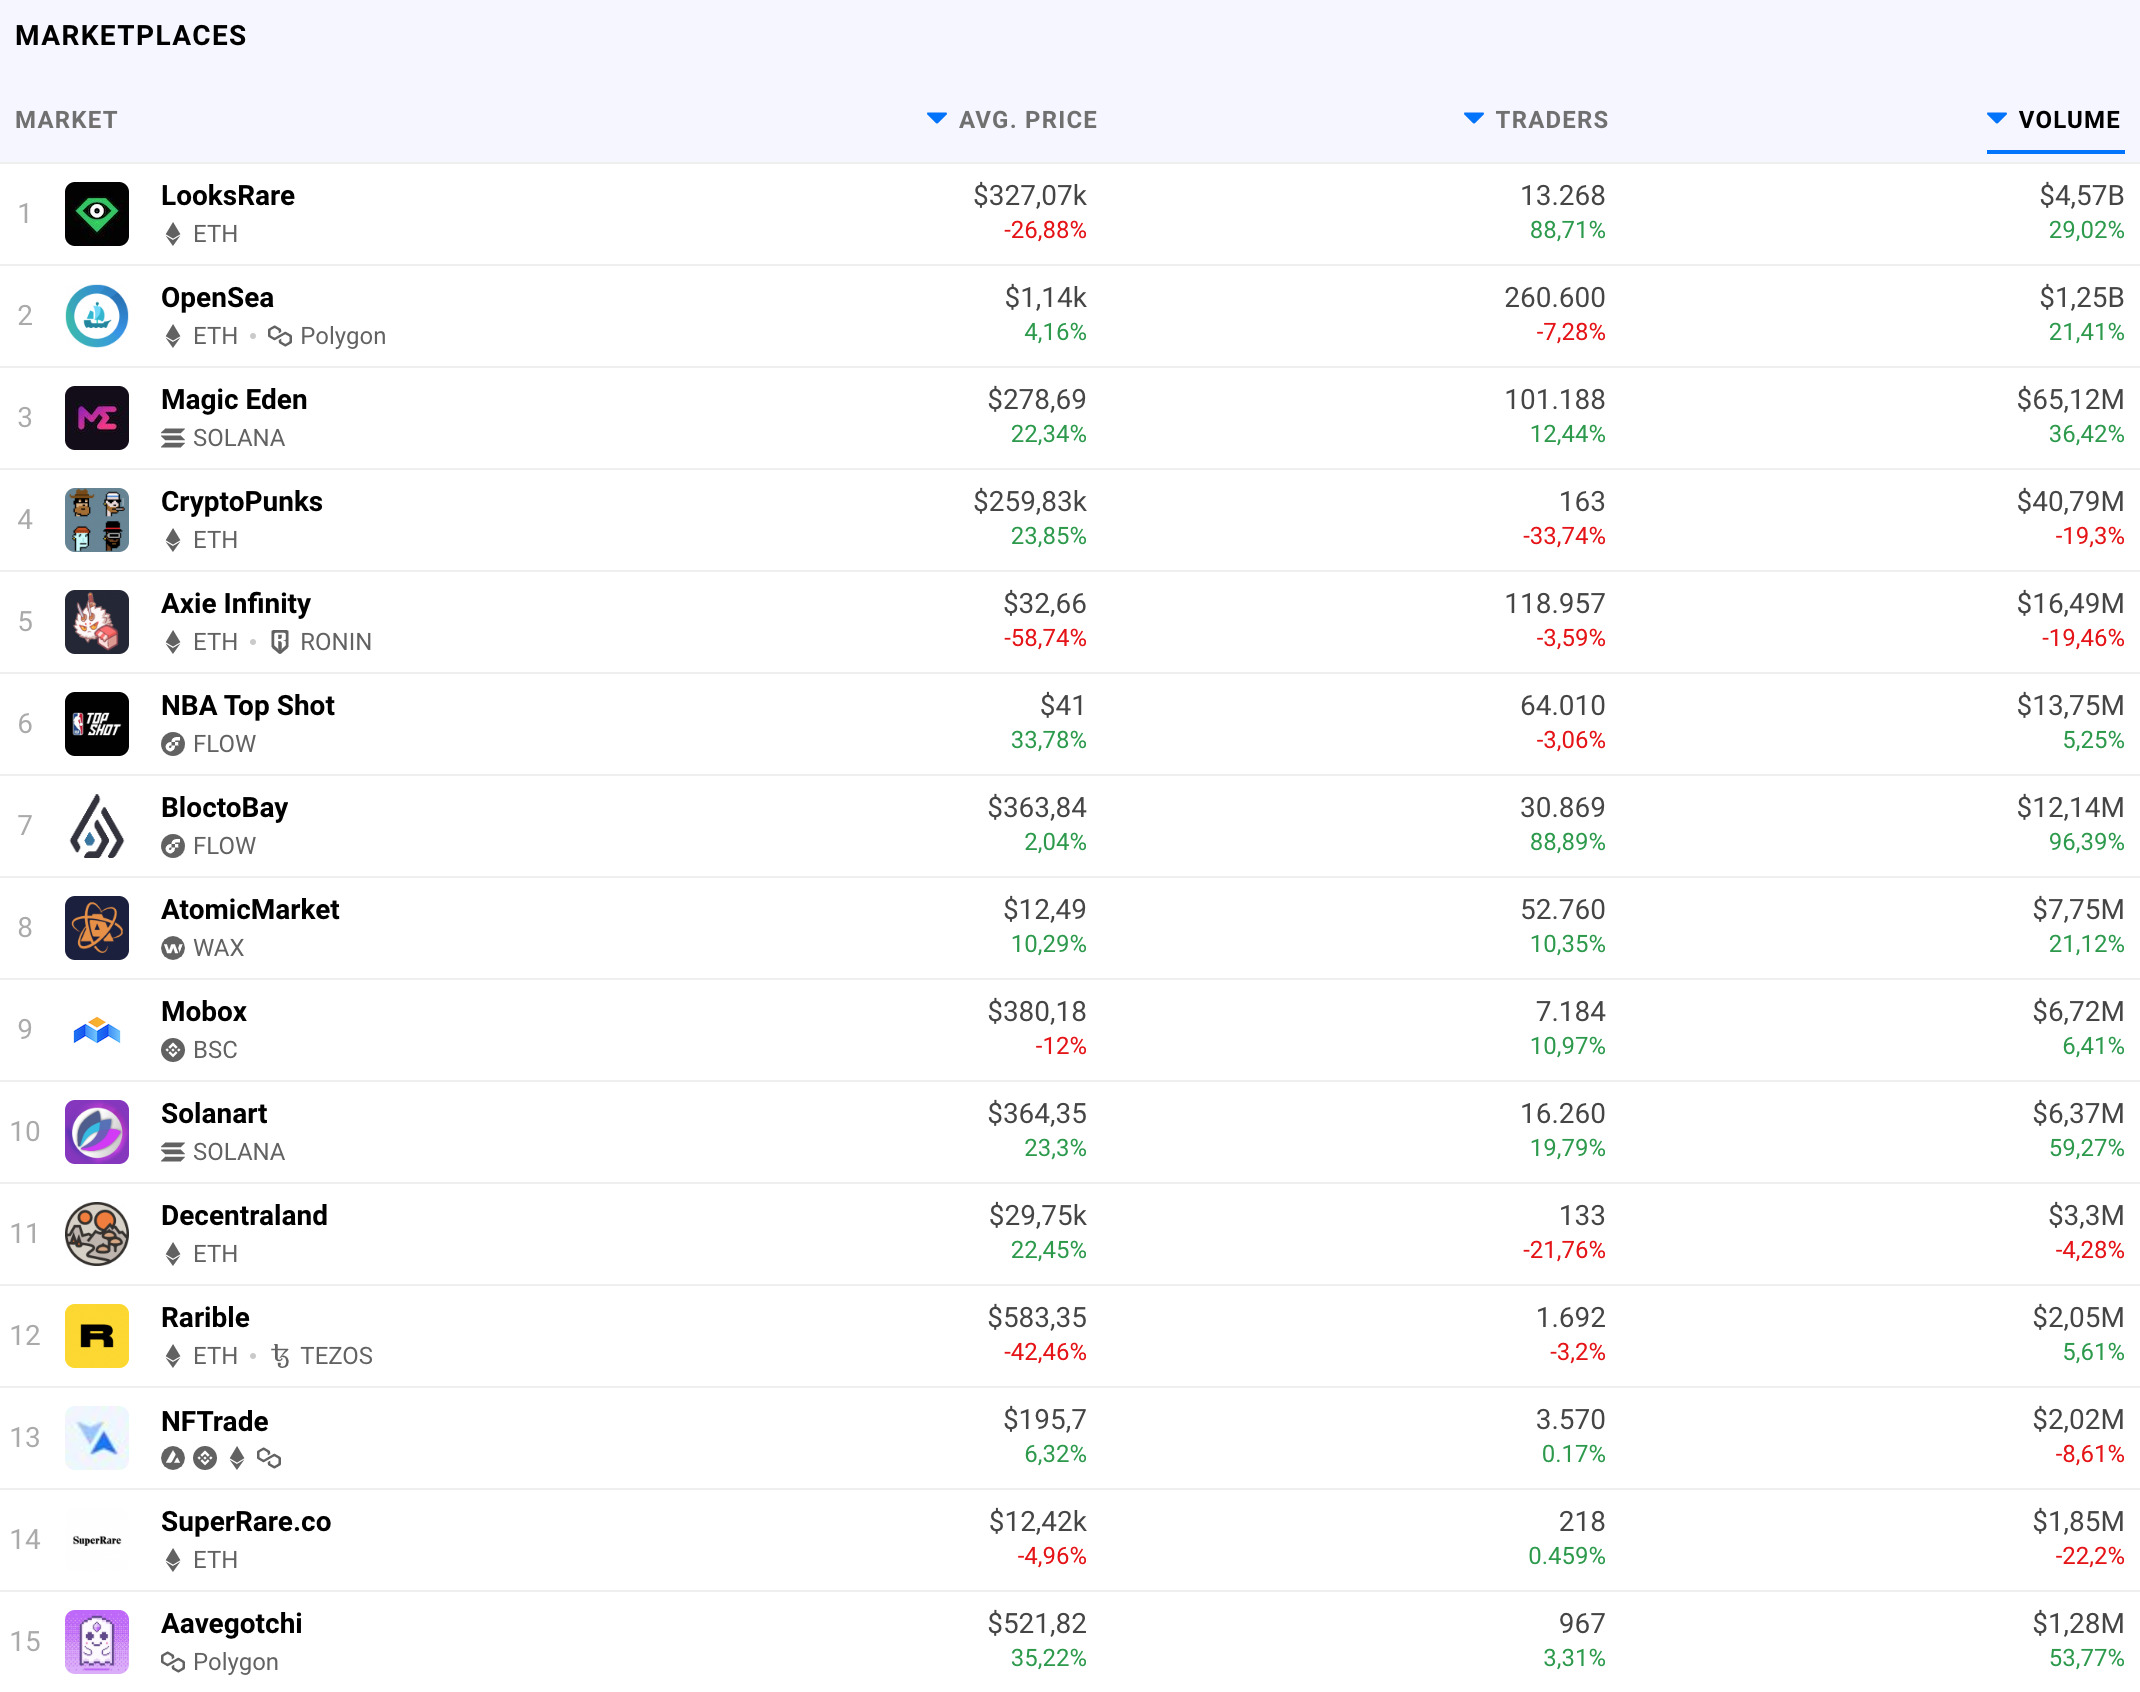This screenshot has width=2140, height=1692.
Task: Open the NBA Top Shot logo
Action: [97, 724]
